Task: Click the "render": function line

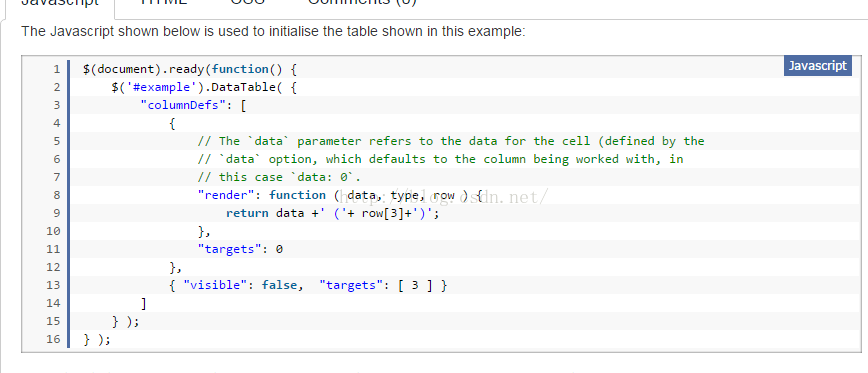Action: (x=340, y=195)
